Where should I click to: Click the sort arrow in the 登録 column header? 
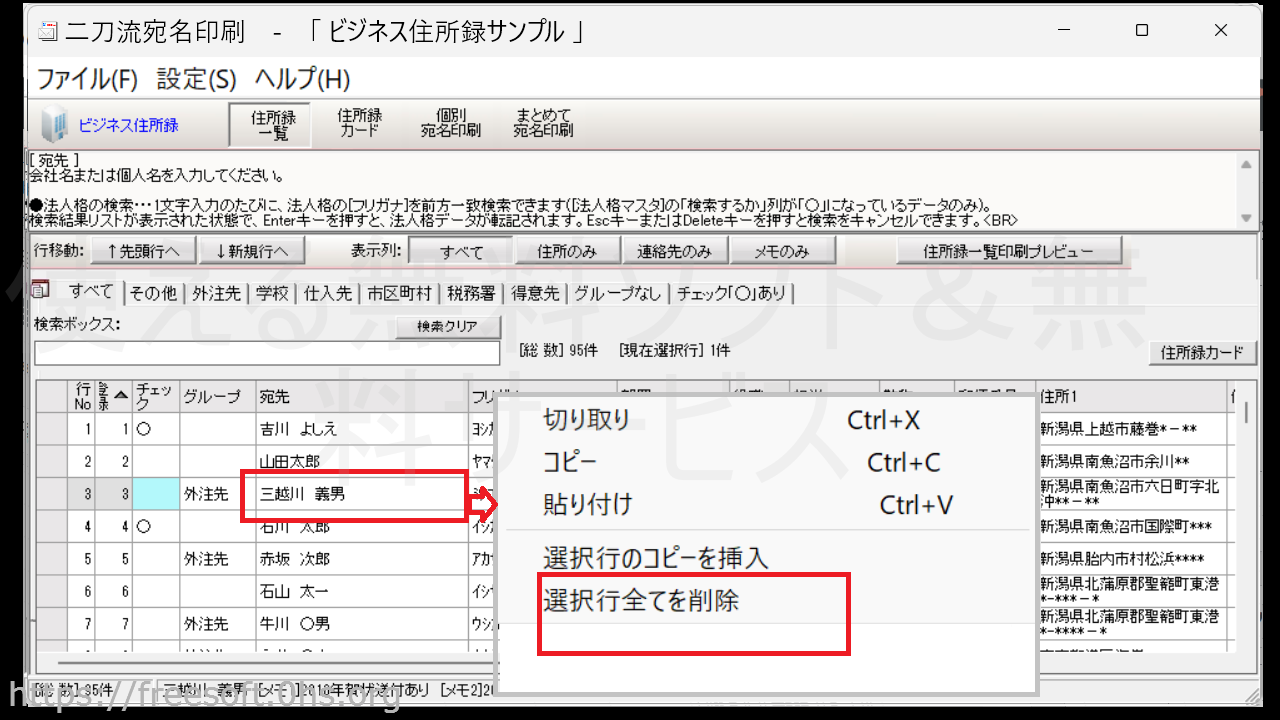(x=121, y=395)
